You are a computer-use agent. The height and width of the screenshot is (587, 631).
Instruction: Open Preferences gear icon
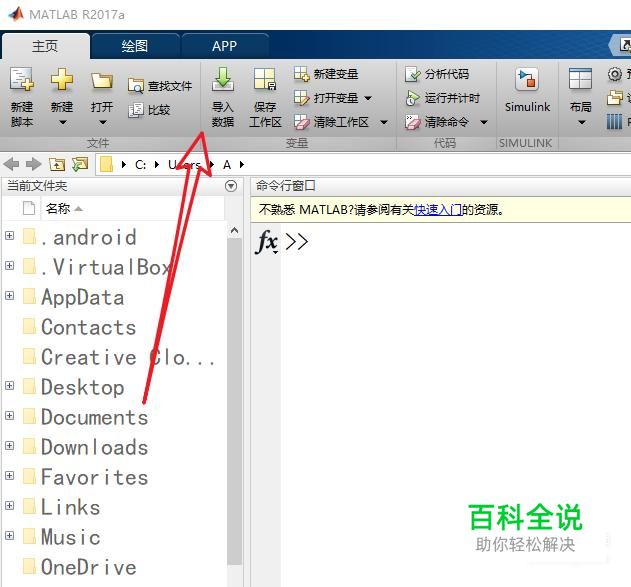(x=615, y=74)
